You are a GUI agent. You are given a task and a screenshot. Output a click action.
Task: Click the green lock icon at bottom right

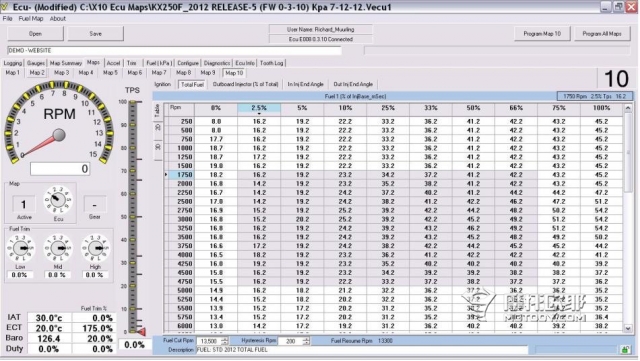pyautogui.click(x=625, y=350)
